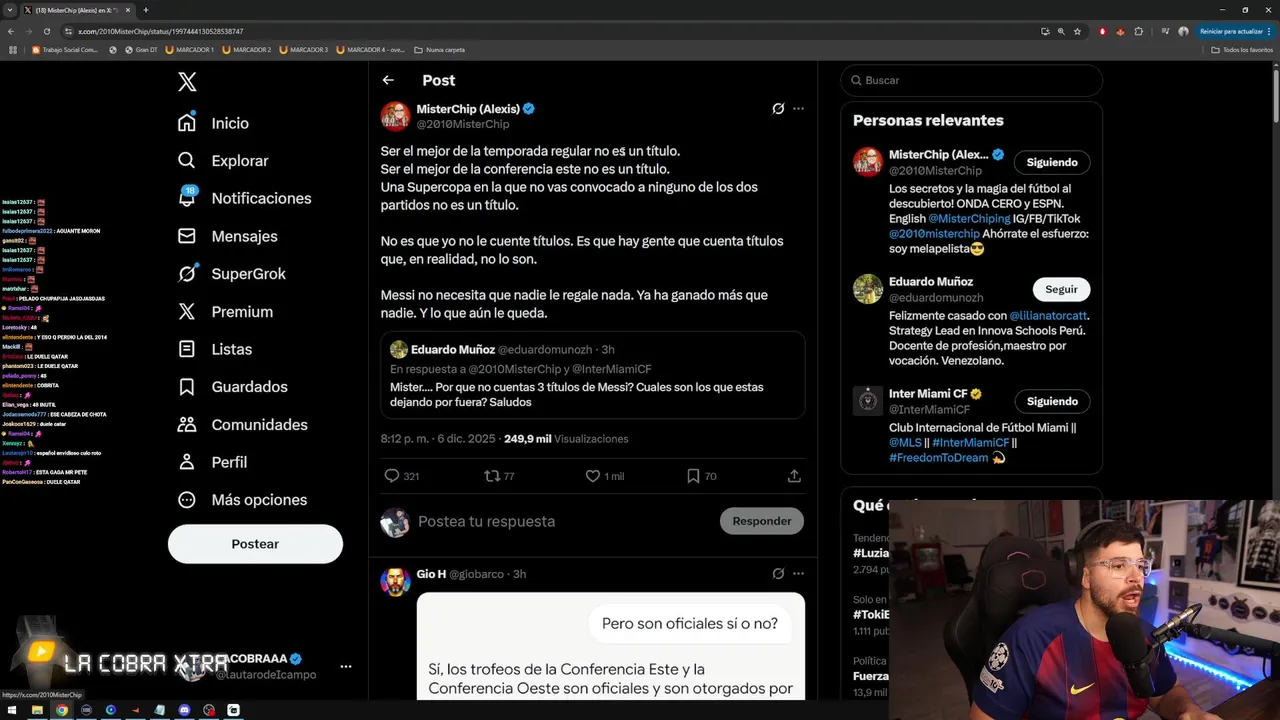Open the account switcher three-dot menu

tap(346, 666)
